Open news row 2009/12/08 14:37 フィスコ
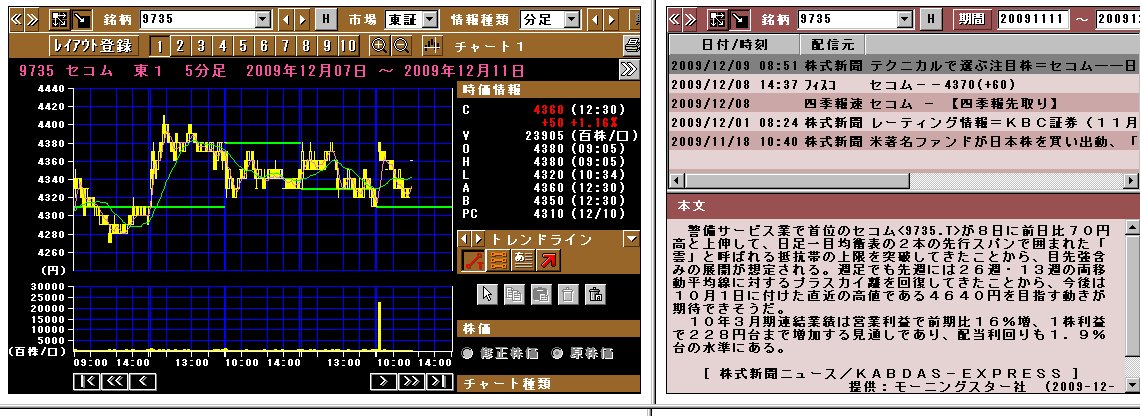This screenshot has height=416, width=1140. 904,84
